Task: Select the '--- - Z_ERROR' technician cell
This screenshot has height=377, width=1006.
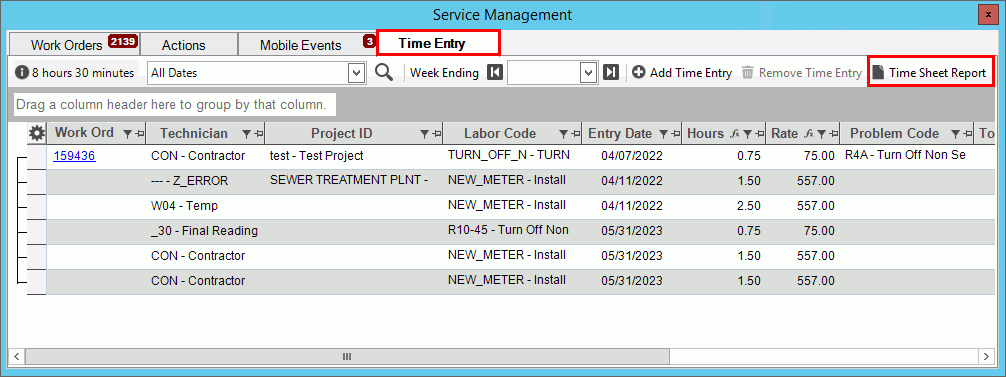Action: 205,181
